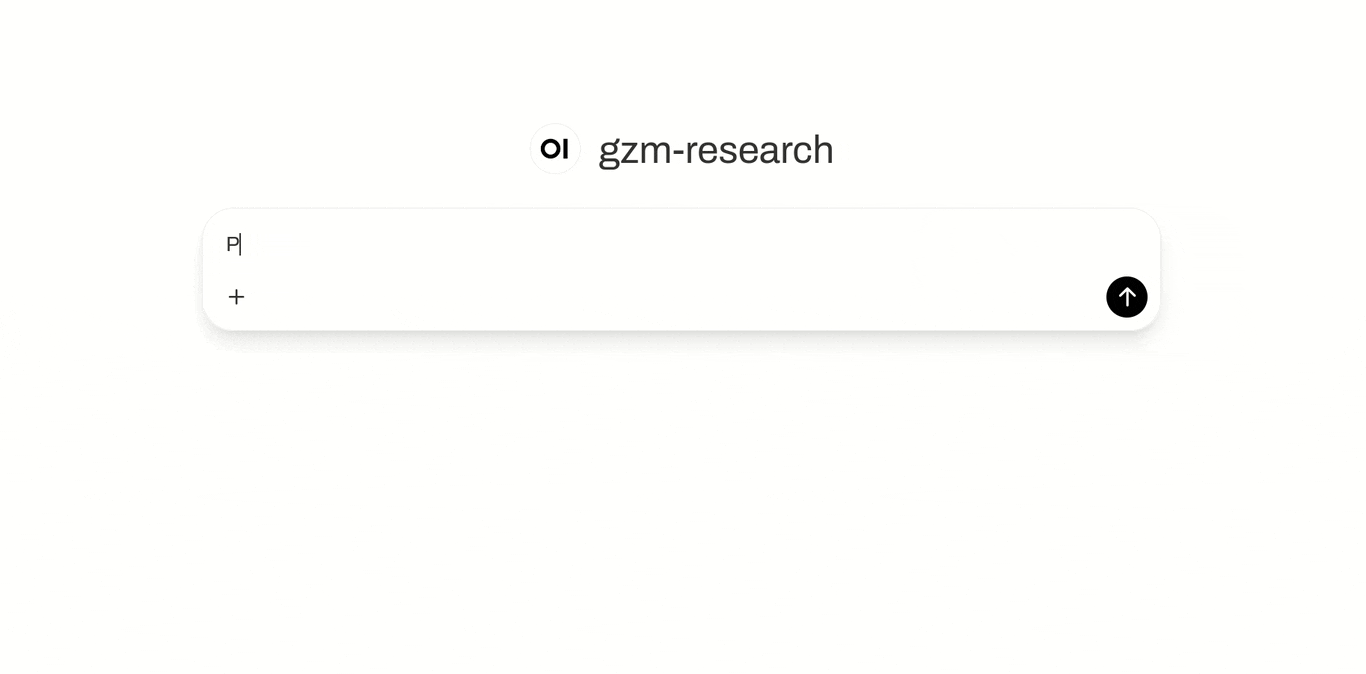
Task: Click the OI logo icon
Action: [x=555, y=149]
